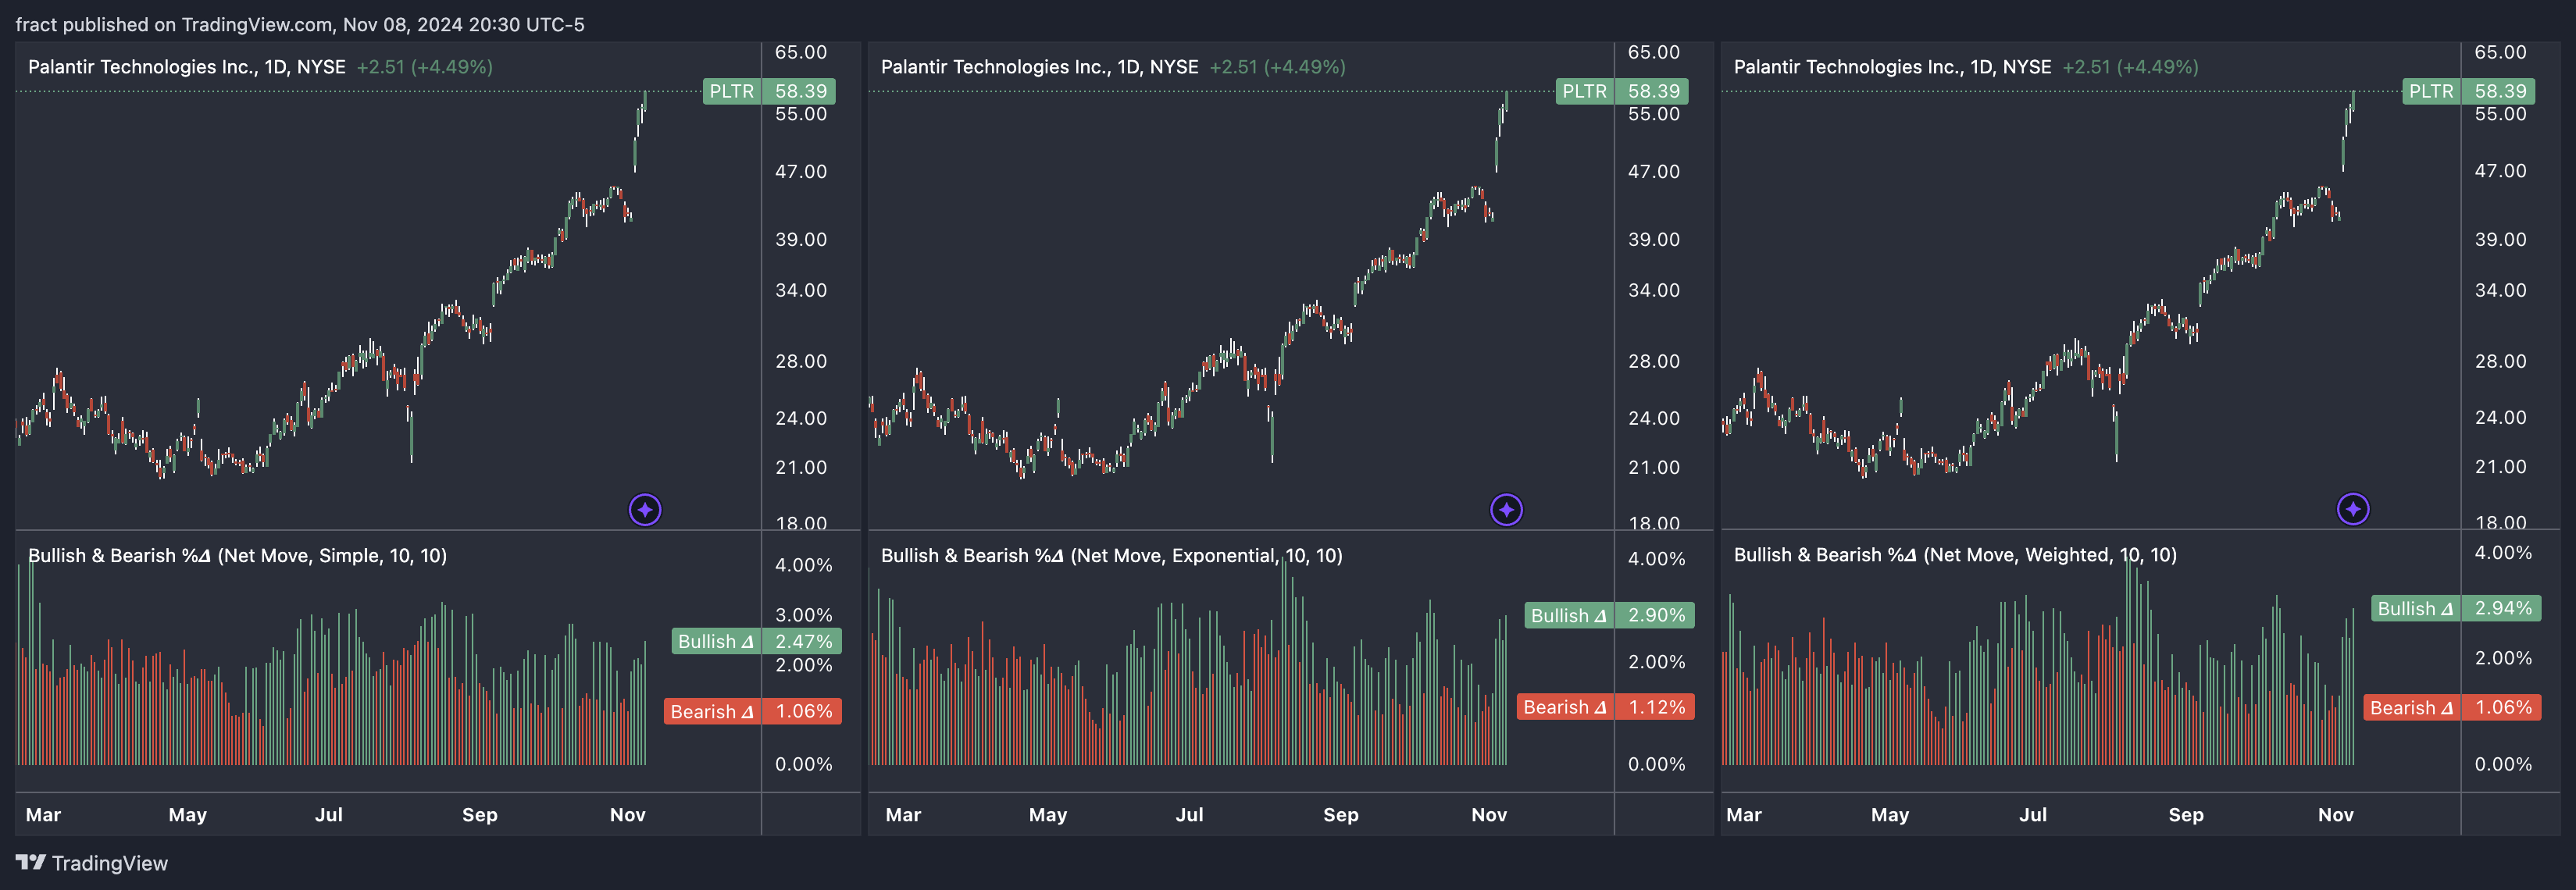Screen dimensions: 2576x890
Task: Click the purple event marker on the middle chart
Action: (1506, 510)
